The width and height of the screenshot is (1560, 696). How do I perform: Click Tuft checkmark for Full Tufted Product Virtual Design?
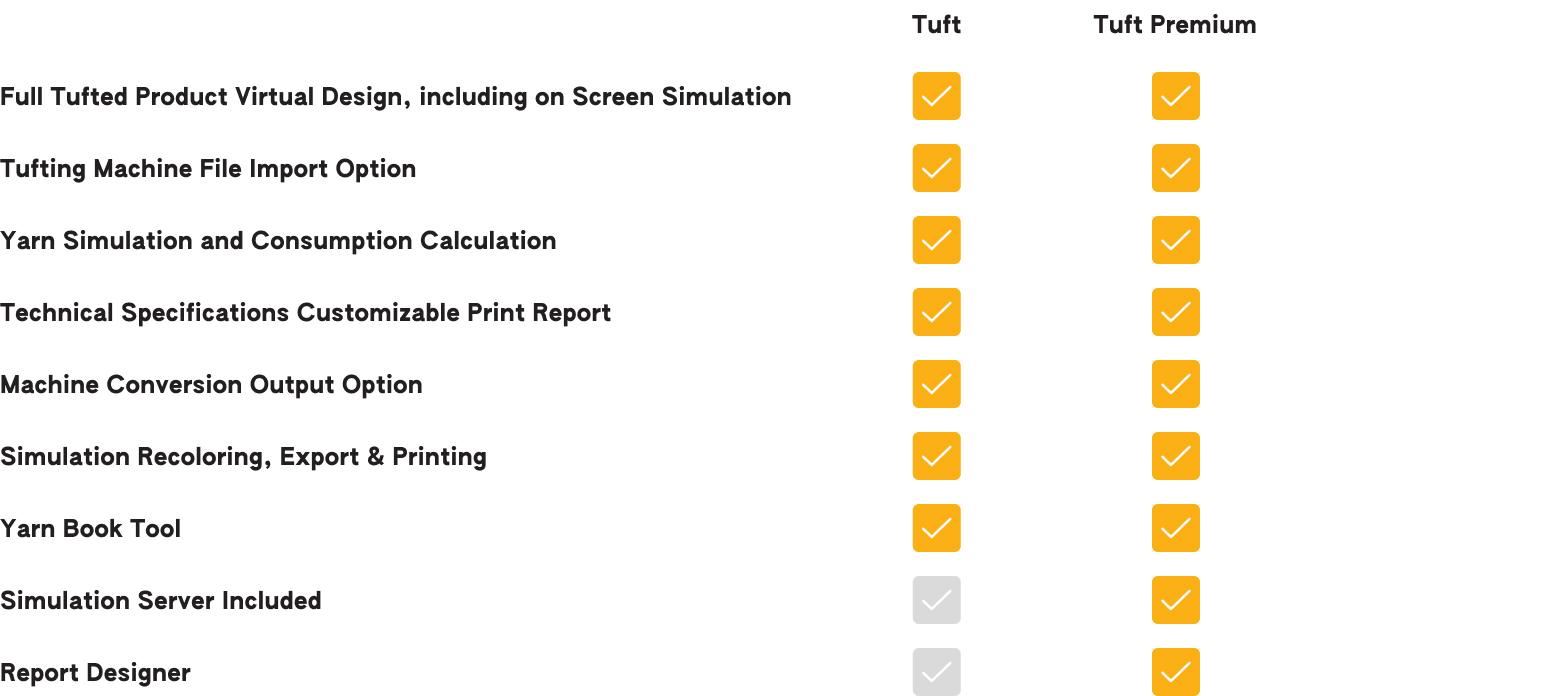click(936, 96)
